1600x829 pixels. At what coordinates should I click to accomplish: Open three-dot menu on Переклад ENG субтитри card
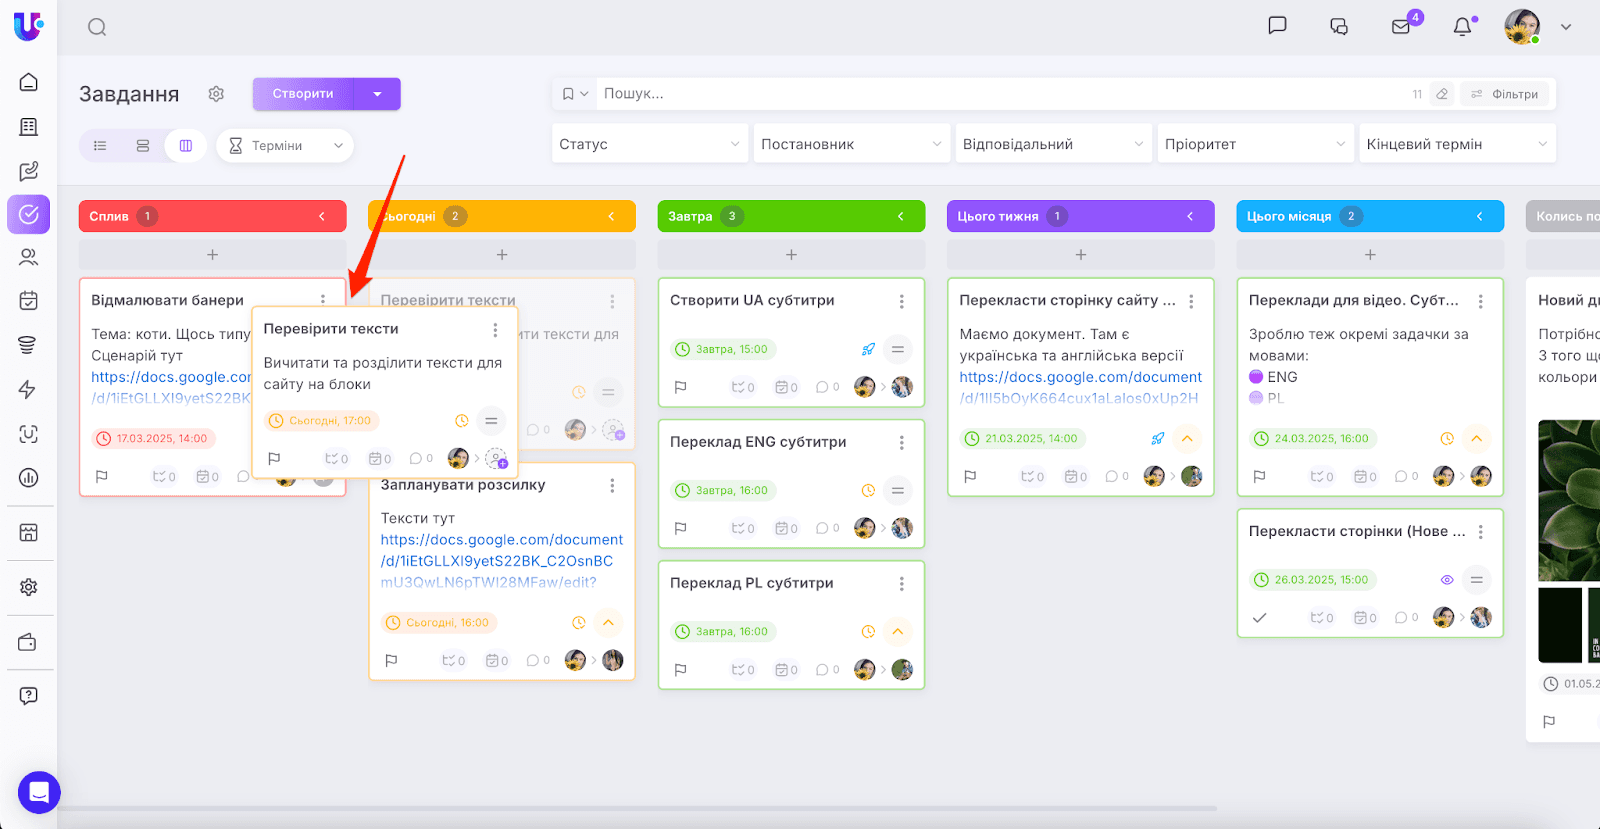pos(901,442)
